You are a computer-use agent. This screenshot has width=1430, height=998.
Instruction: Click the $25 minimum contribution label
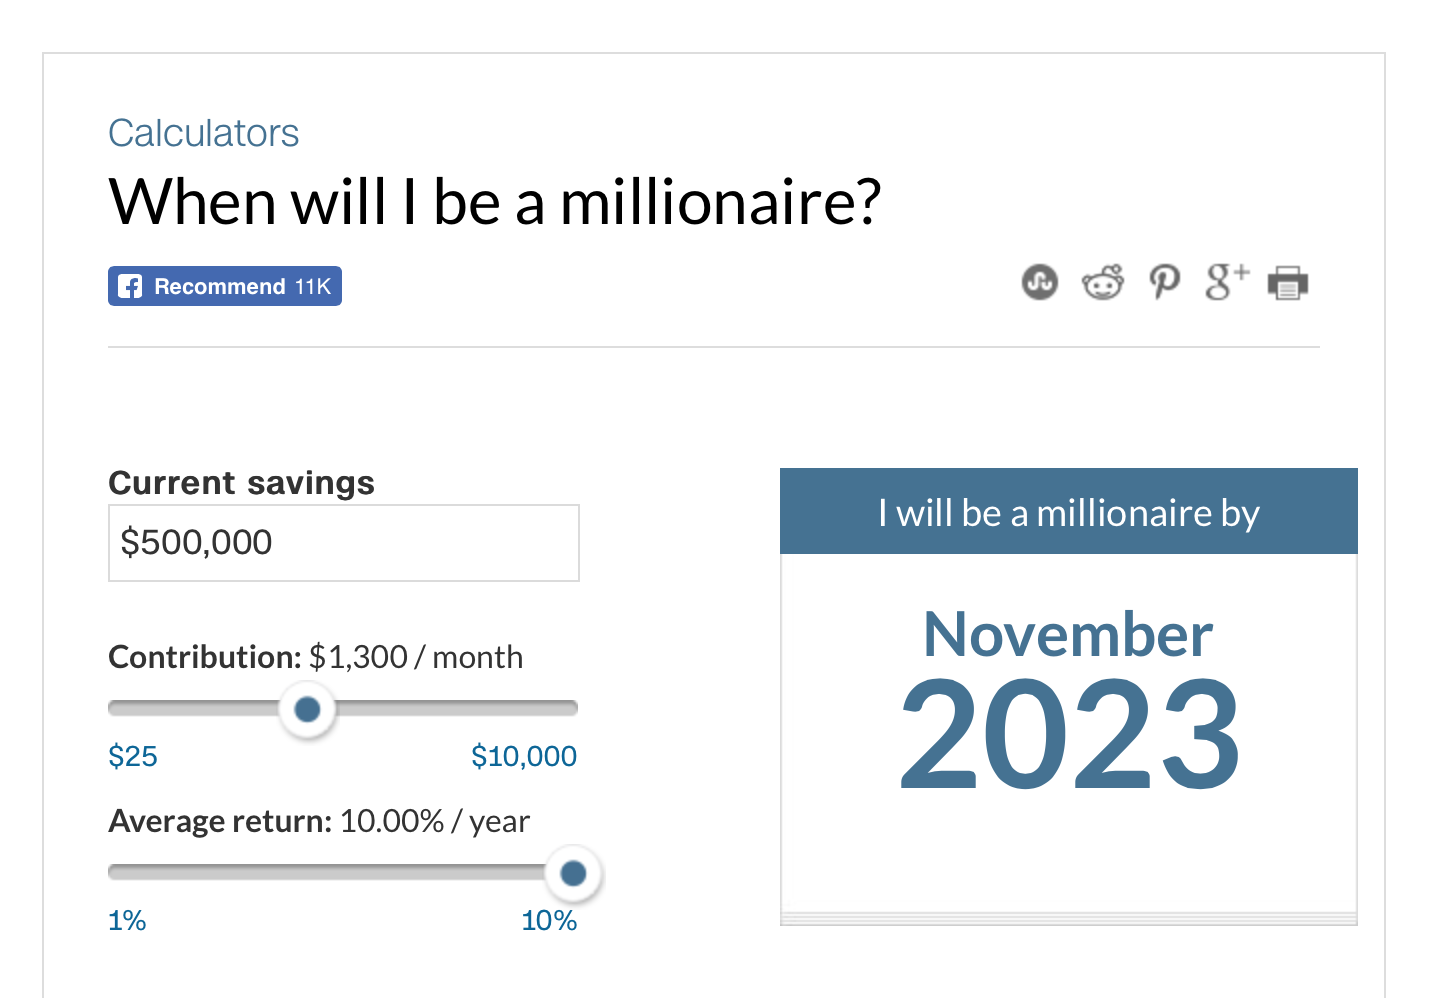coord(132,756)
